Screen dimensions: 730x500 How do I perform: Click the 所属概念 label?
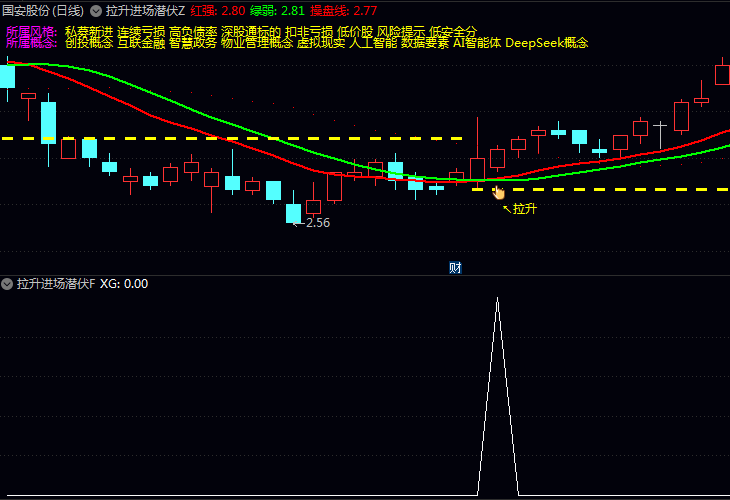[x=31, y=43]
